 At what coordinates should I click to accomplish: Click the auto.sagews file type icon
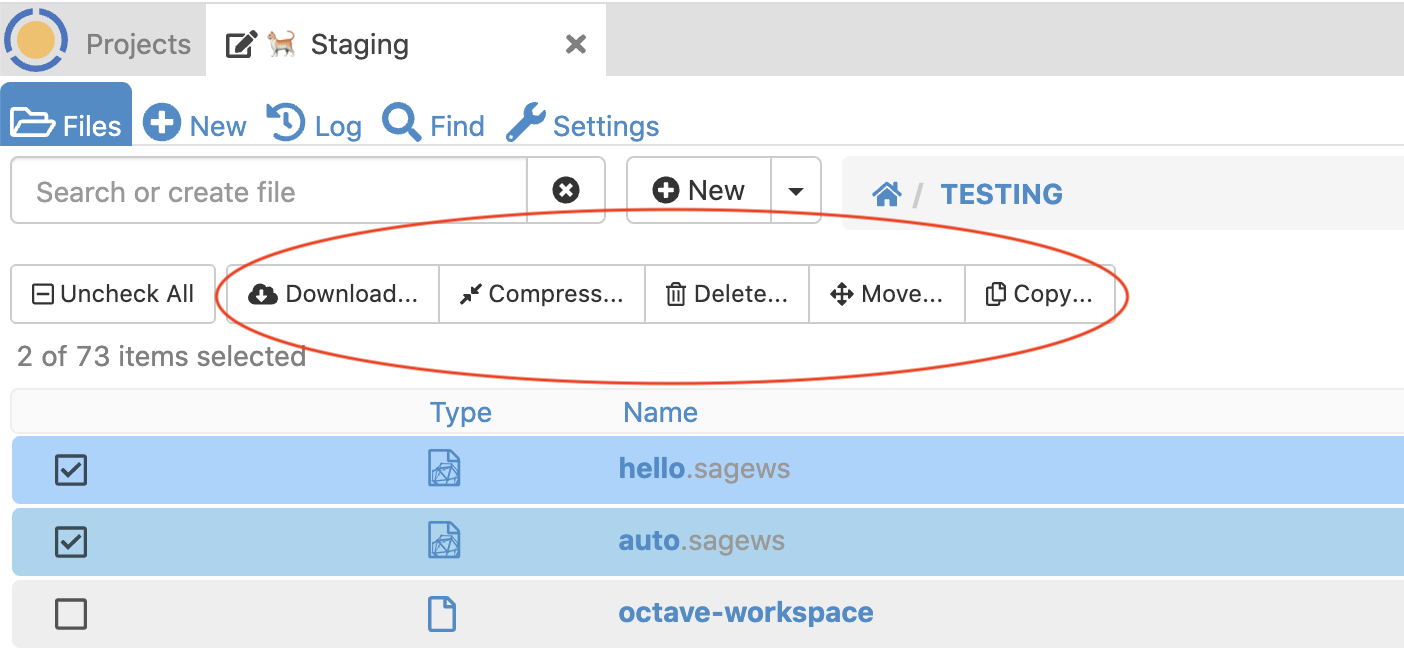(443, 541)
